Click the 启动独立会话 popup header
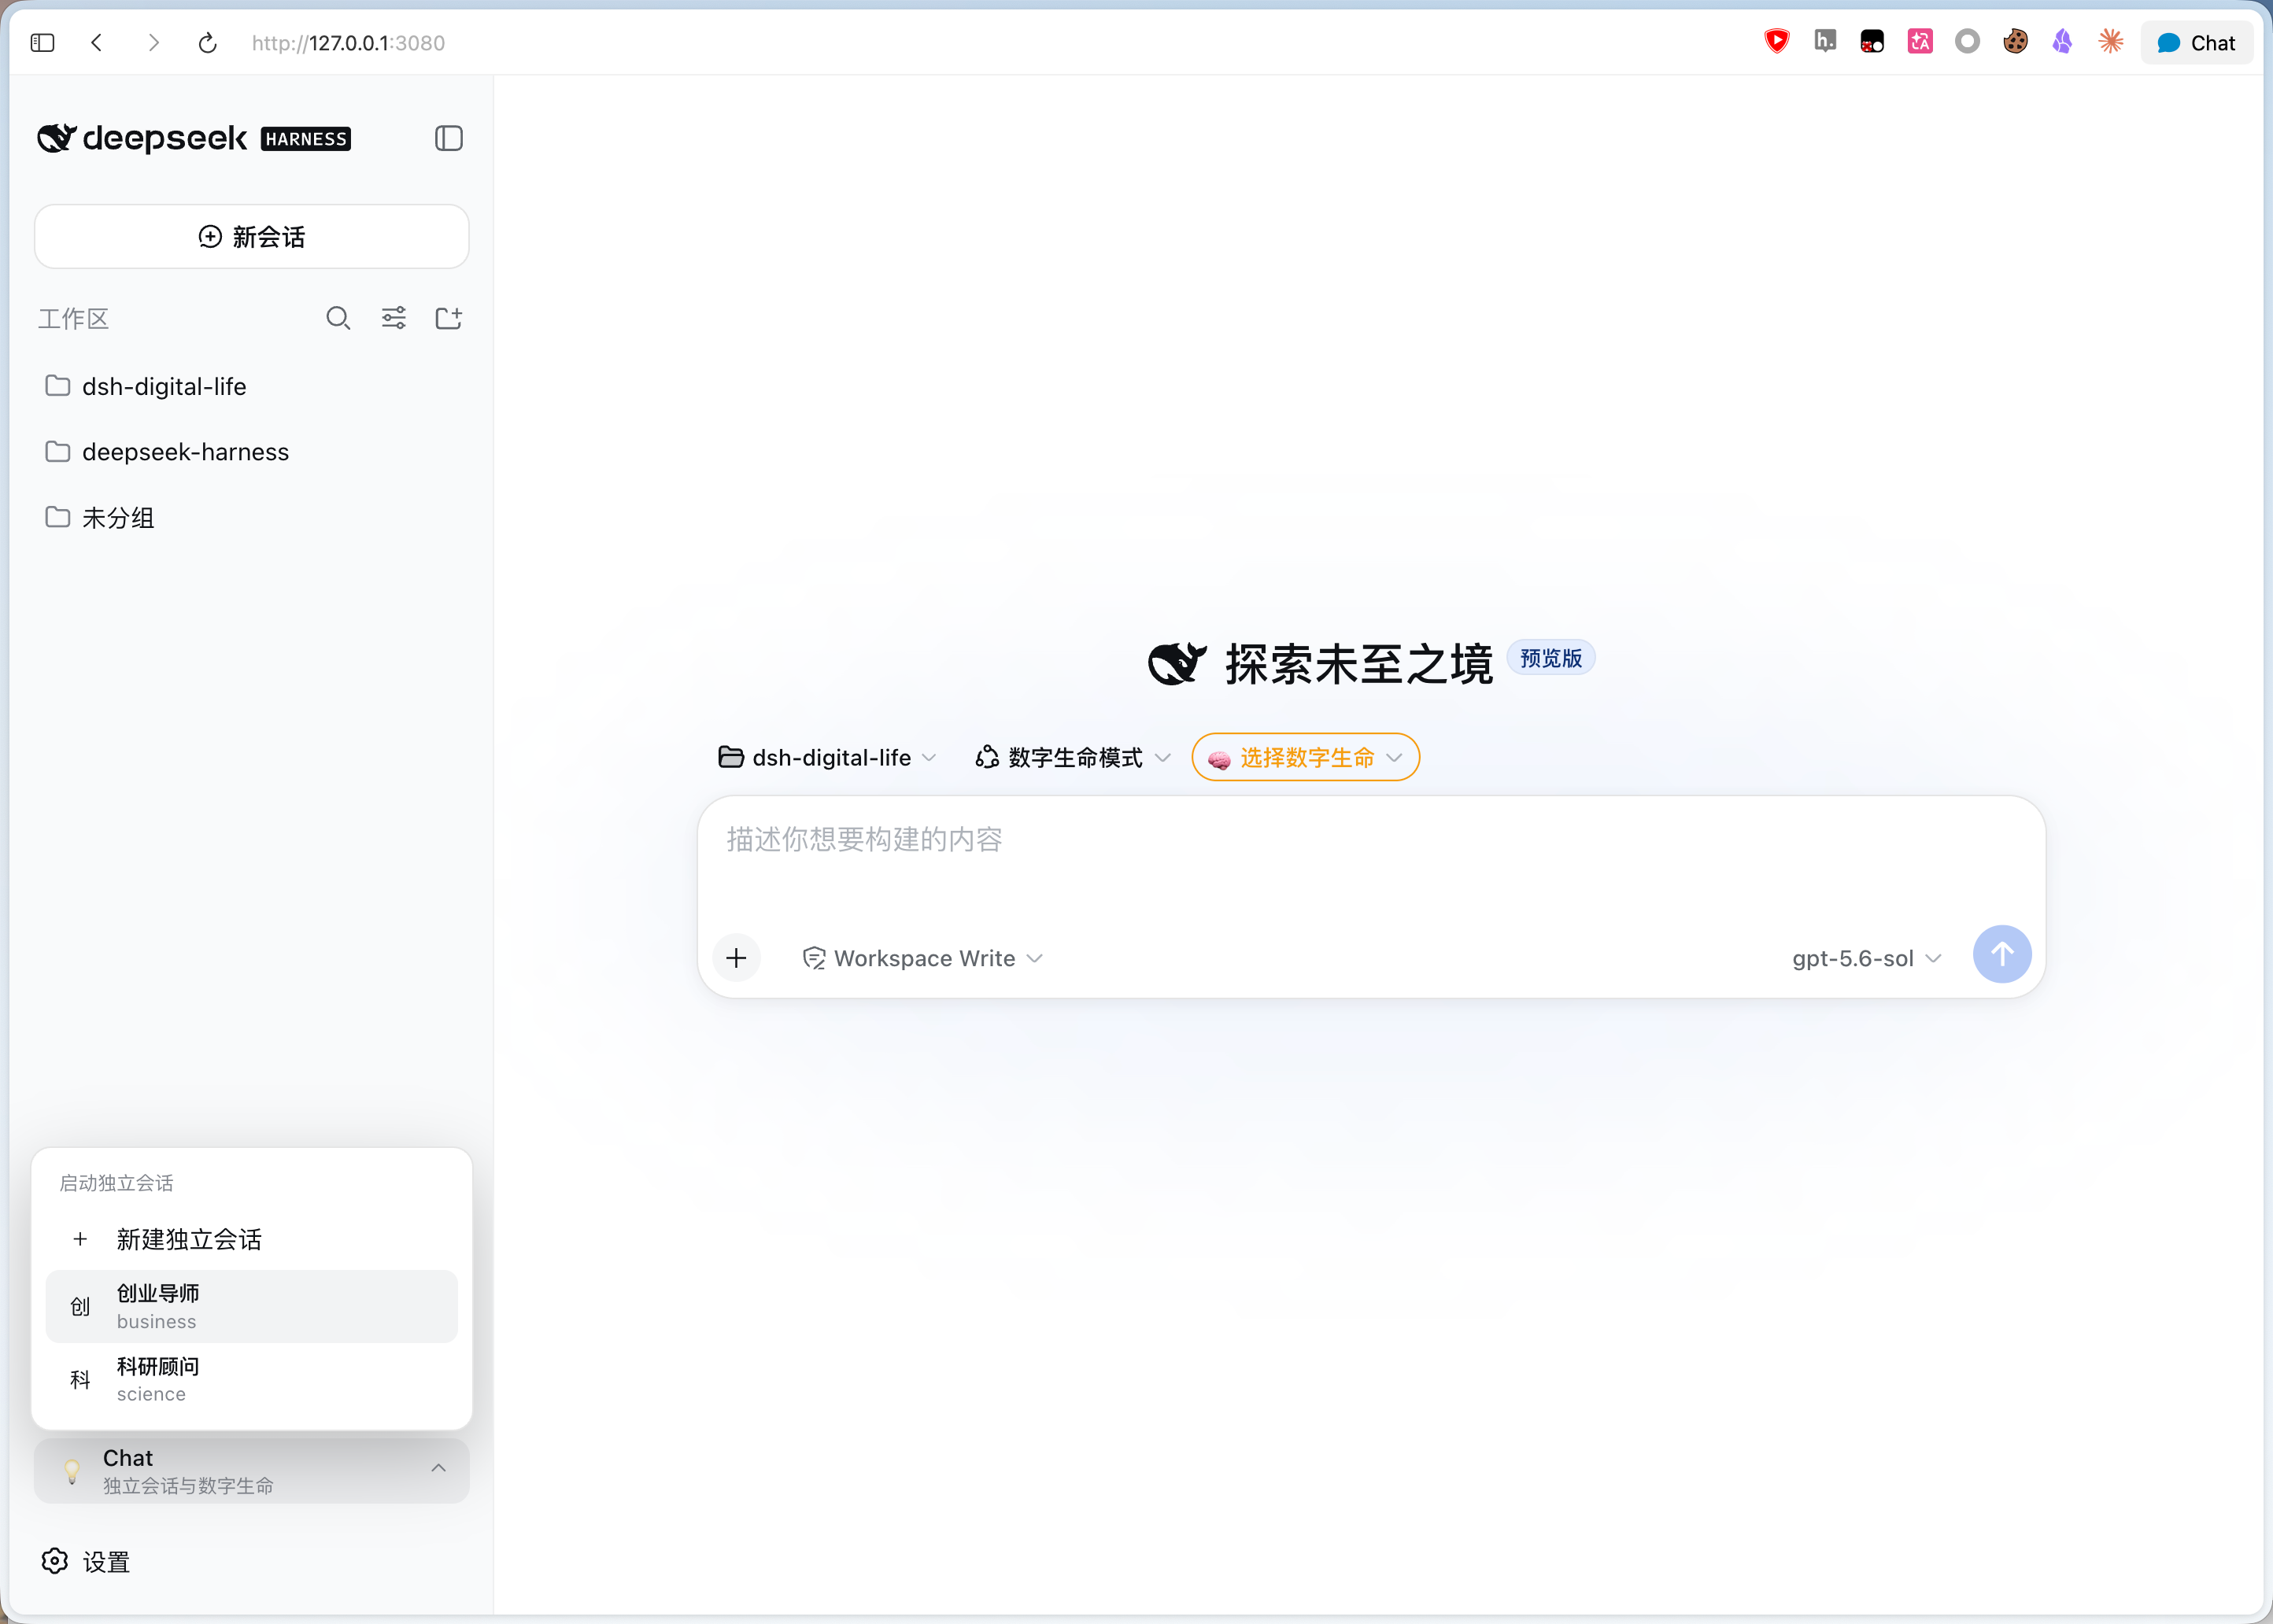This screenshot has width=2273, height=1624. click(x=116, y=1183)
